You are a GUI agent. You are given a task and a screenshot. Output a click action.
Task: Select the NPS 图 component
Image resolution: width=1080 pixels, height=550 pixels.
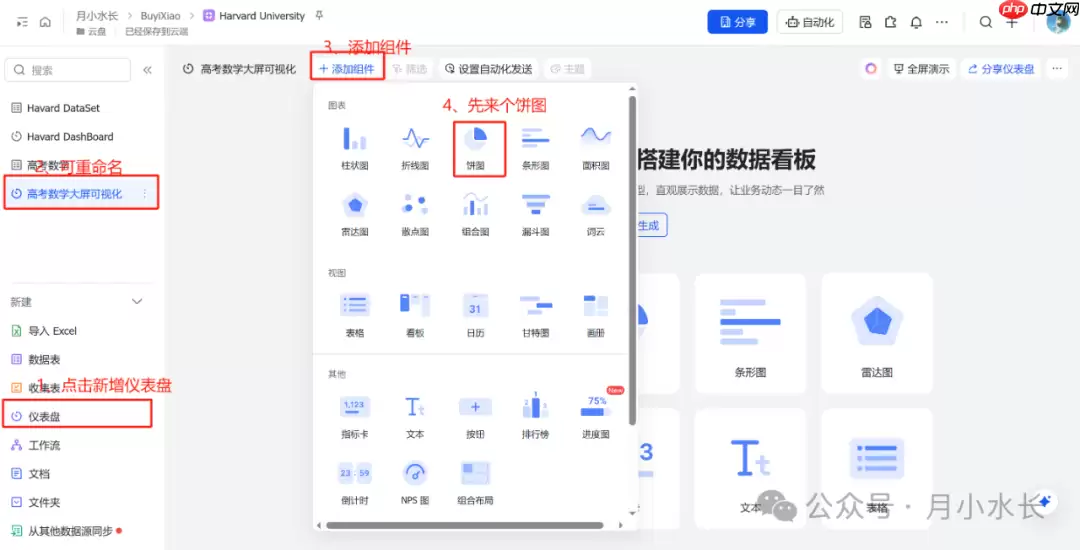(x=415, y=483)
